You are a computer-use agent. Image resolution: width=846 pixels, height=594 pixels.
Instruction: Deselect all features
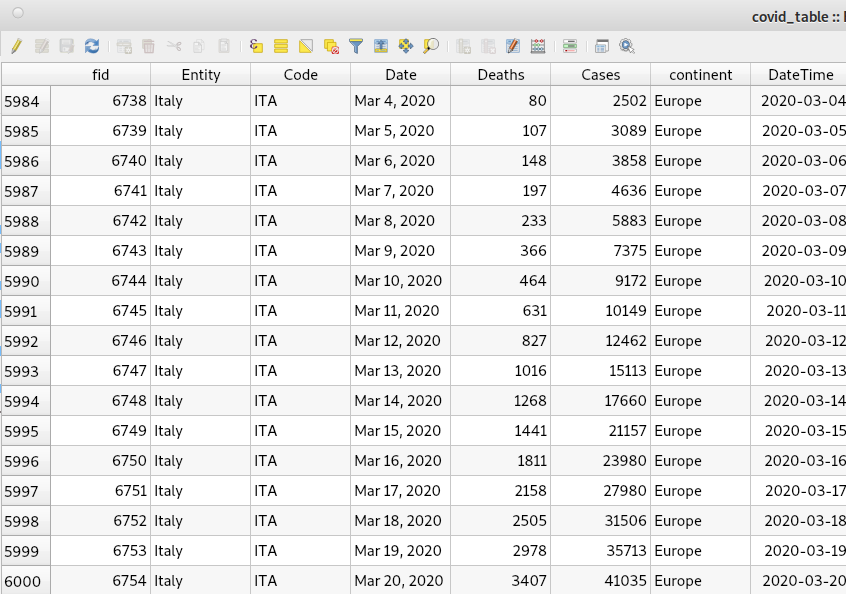tap(331, 46)
